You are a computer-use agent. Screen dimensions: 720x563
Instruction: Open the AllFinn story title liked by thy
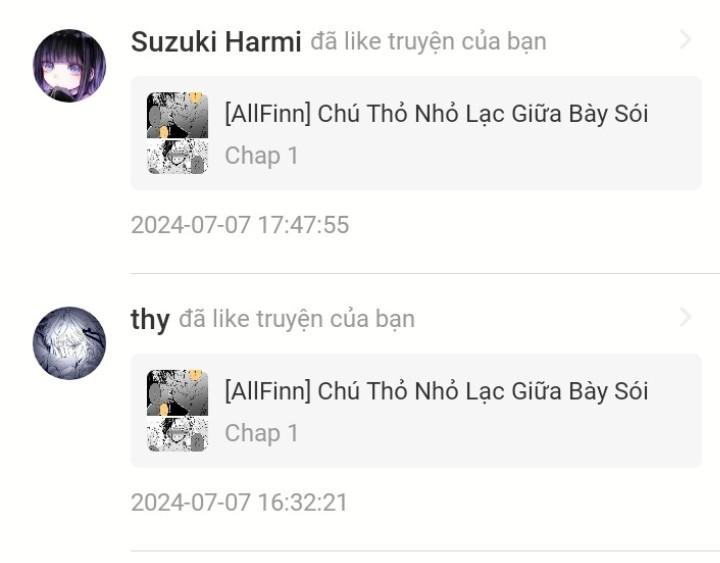tap(436, 391)
